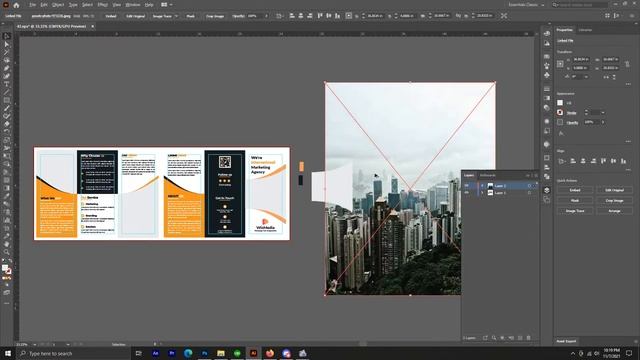Click Mask in Quick Actions

tap(575, 200)
